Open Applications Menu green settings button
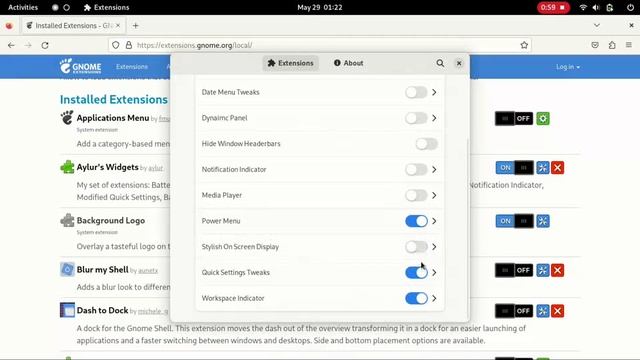 click(543, 119)
